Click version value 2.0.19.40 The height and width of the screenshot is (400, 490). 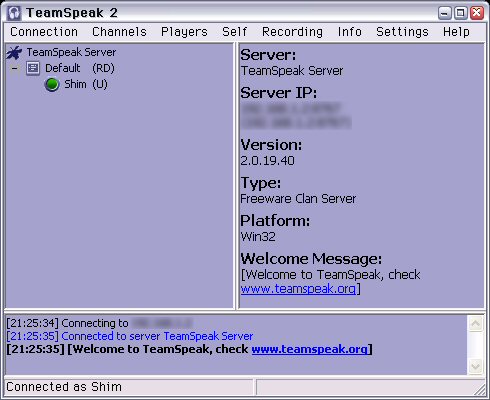tap(268, 161)
